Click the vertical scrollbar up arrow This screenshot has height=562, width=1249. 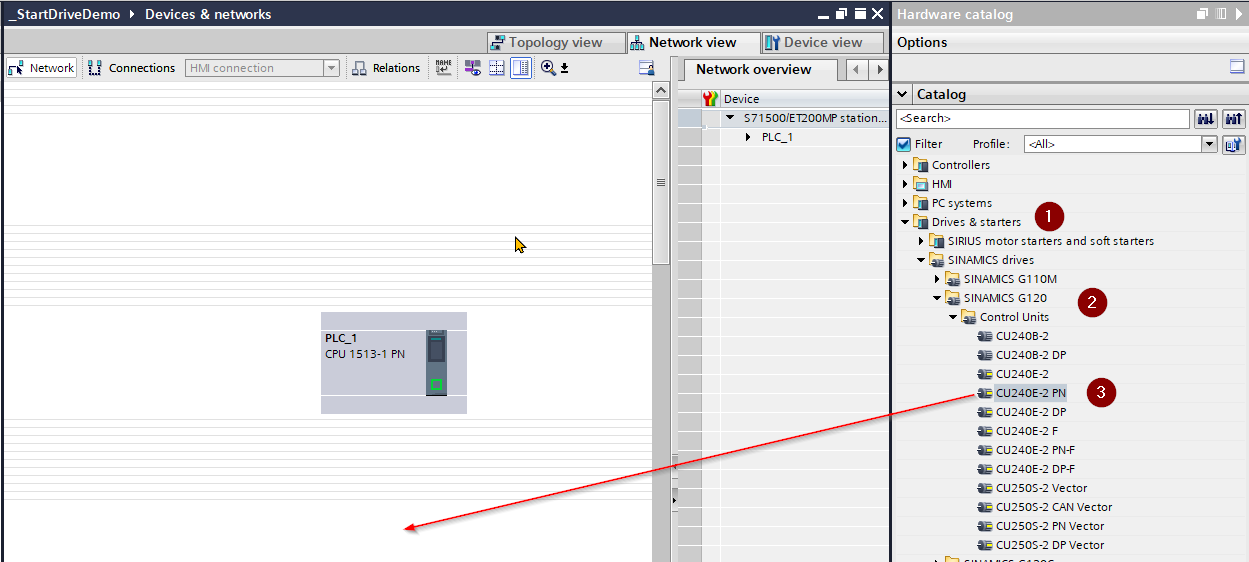pos(660,90)
